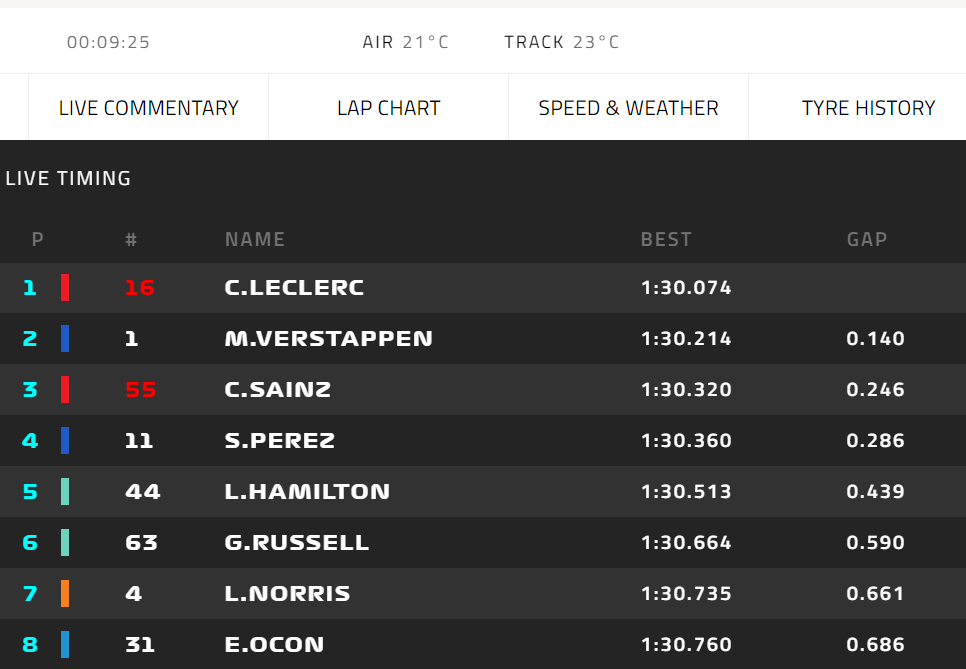Click on the C.SAINZ driver row

277,390
